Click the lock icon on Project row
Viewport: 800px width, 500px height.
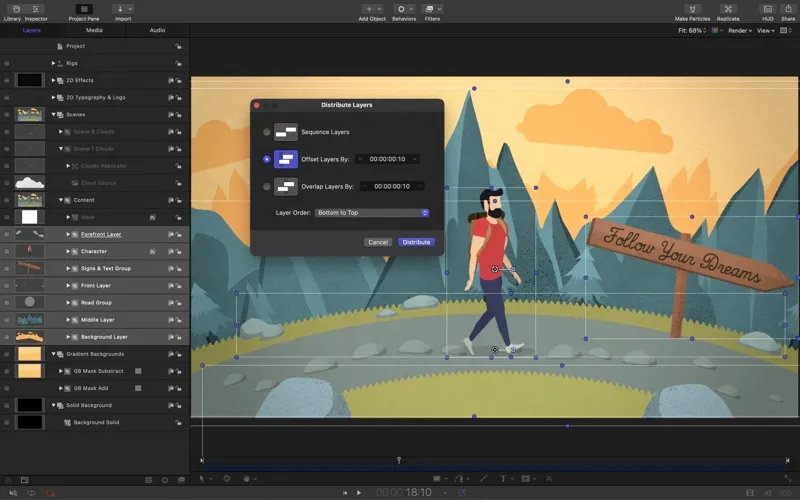pyautogui.click(x=178, y=46)
